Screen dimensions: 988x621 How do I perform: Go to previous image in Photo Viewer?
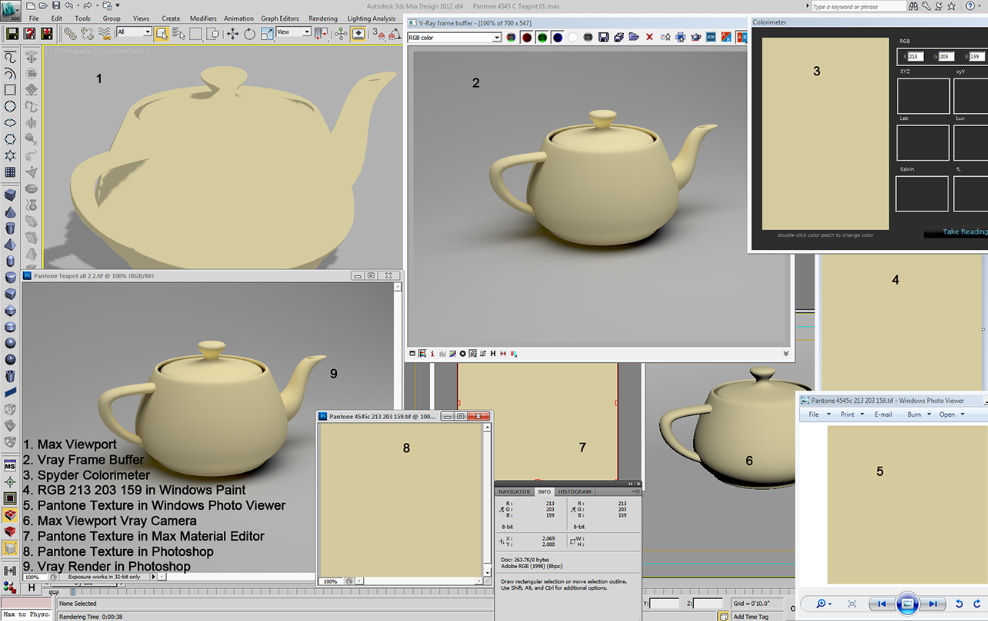882,603
